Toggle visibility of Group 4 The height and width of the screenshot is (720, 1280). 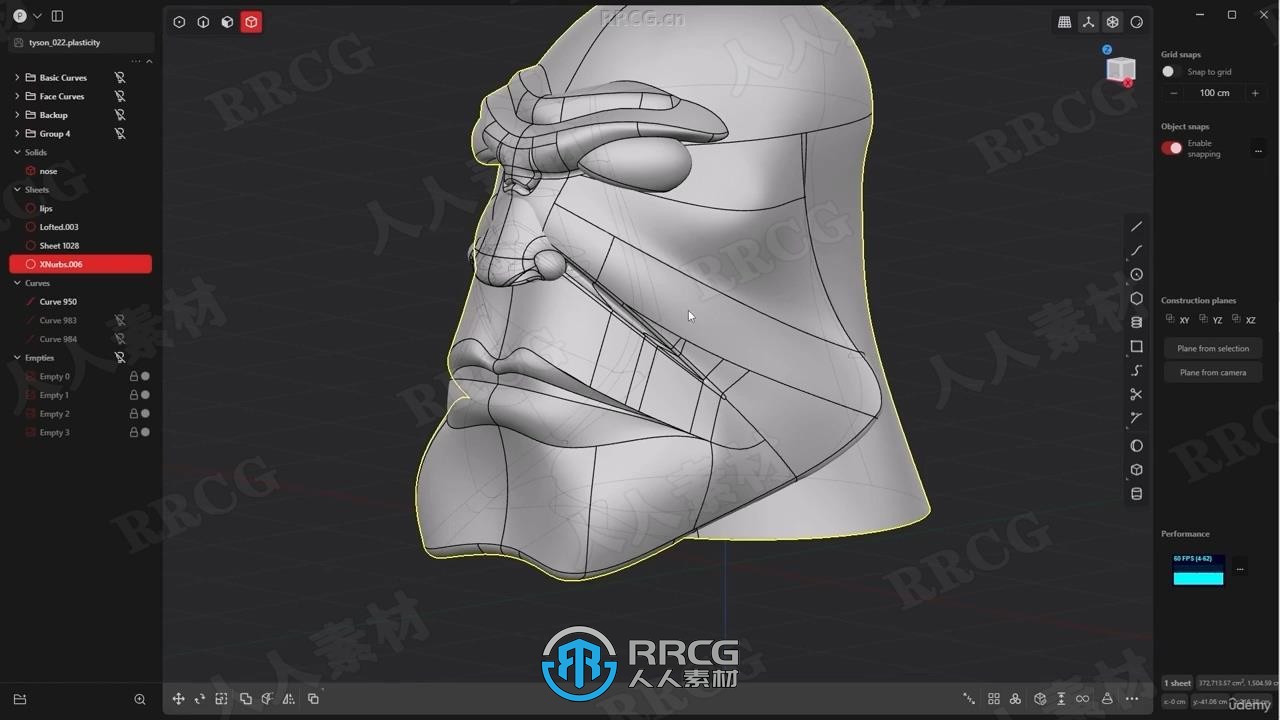click(120, 134)
